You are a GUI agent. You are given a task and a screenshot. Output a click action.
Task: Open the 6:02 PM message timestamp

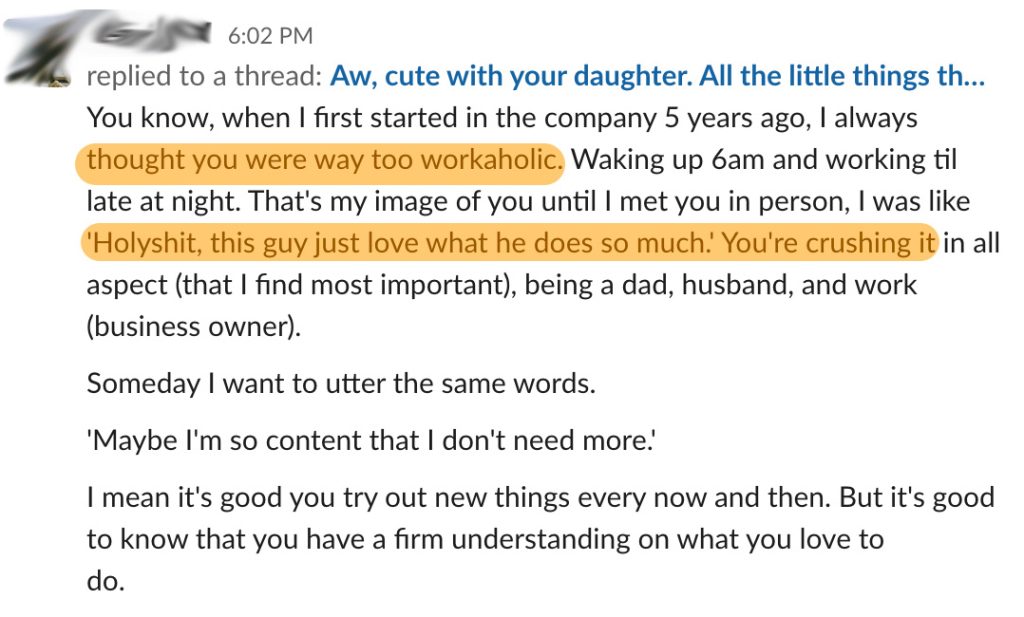(270, 35)
